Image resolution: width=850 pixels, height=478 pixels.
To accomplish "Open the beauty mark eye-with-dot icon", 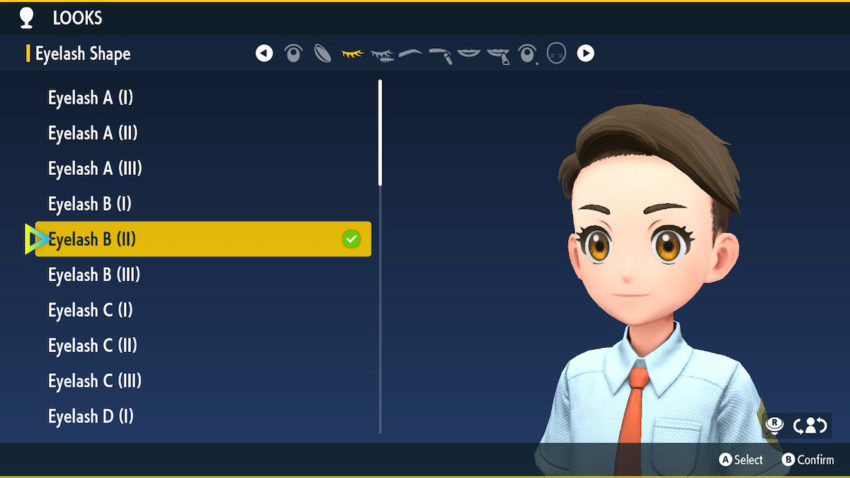I will (527, 54).
